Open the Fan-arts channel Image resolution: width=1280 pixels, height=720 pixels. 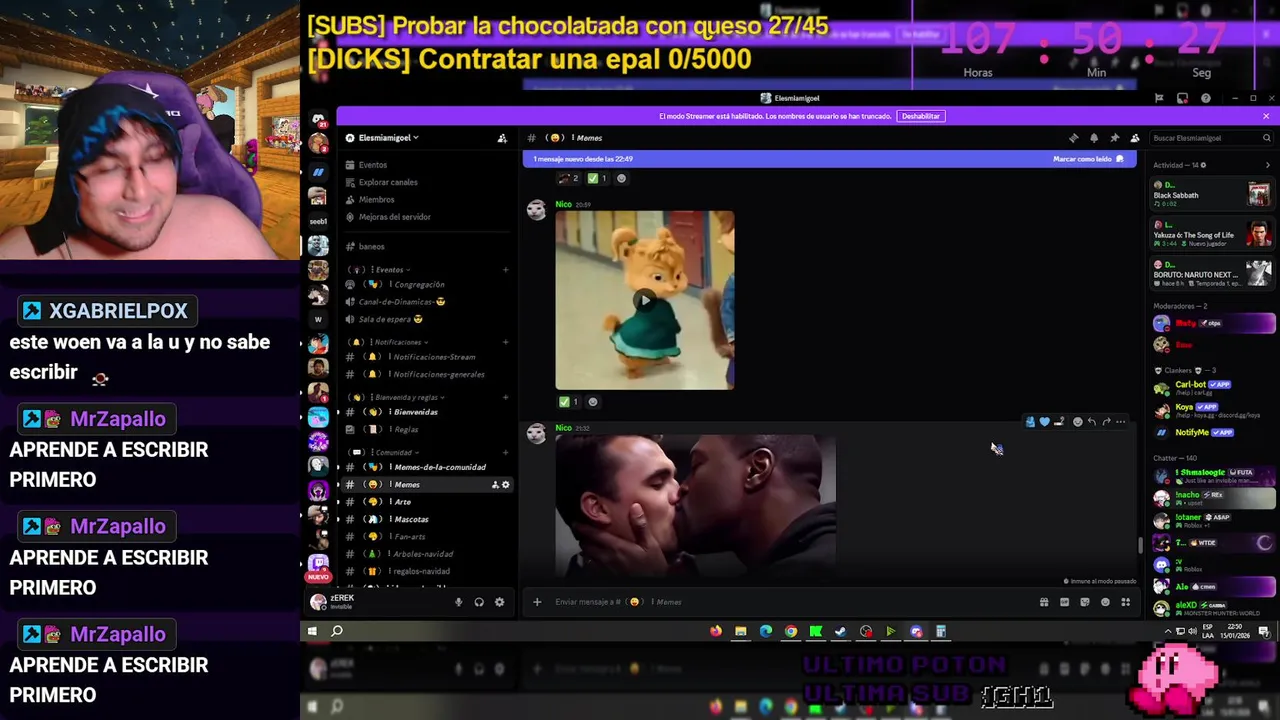coord(408,537)
